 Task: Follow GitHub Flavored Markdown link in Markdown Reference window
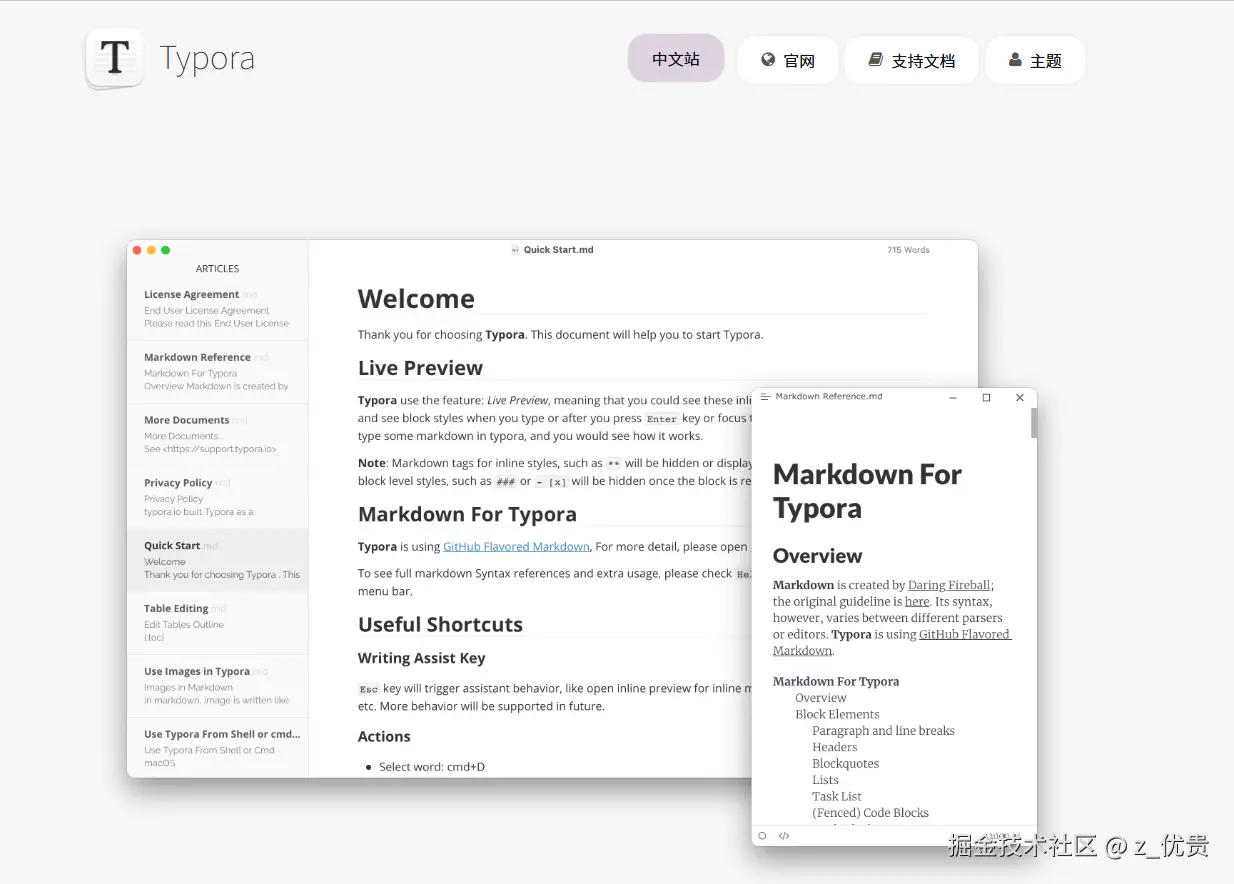(x=892, y=642)
